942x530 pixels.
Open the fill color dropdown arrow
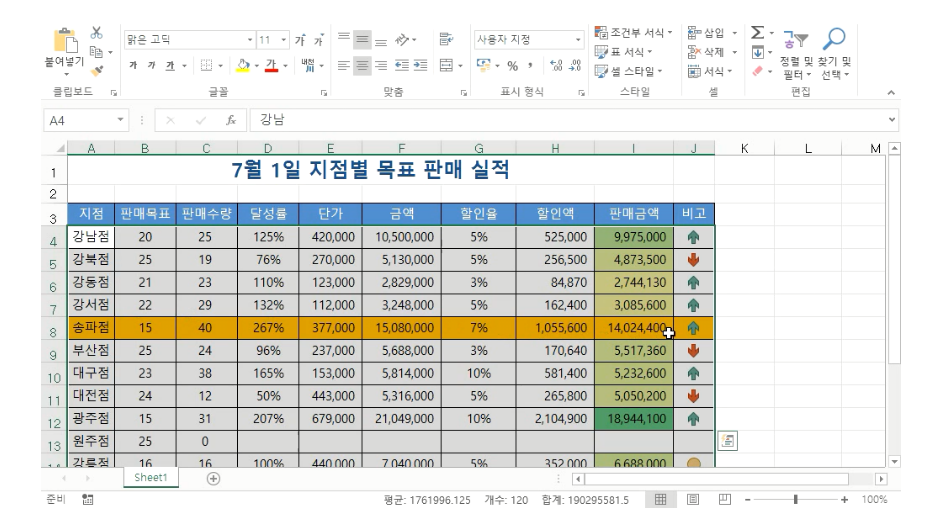(257, 65)
